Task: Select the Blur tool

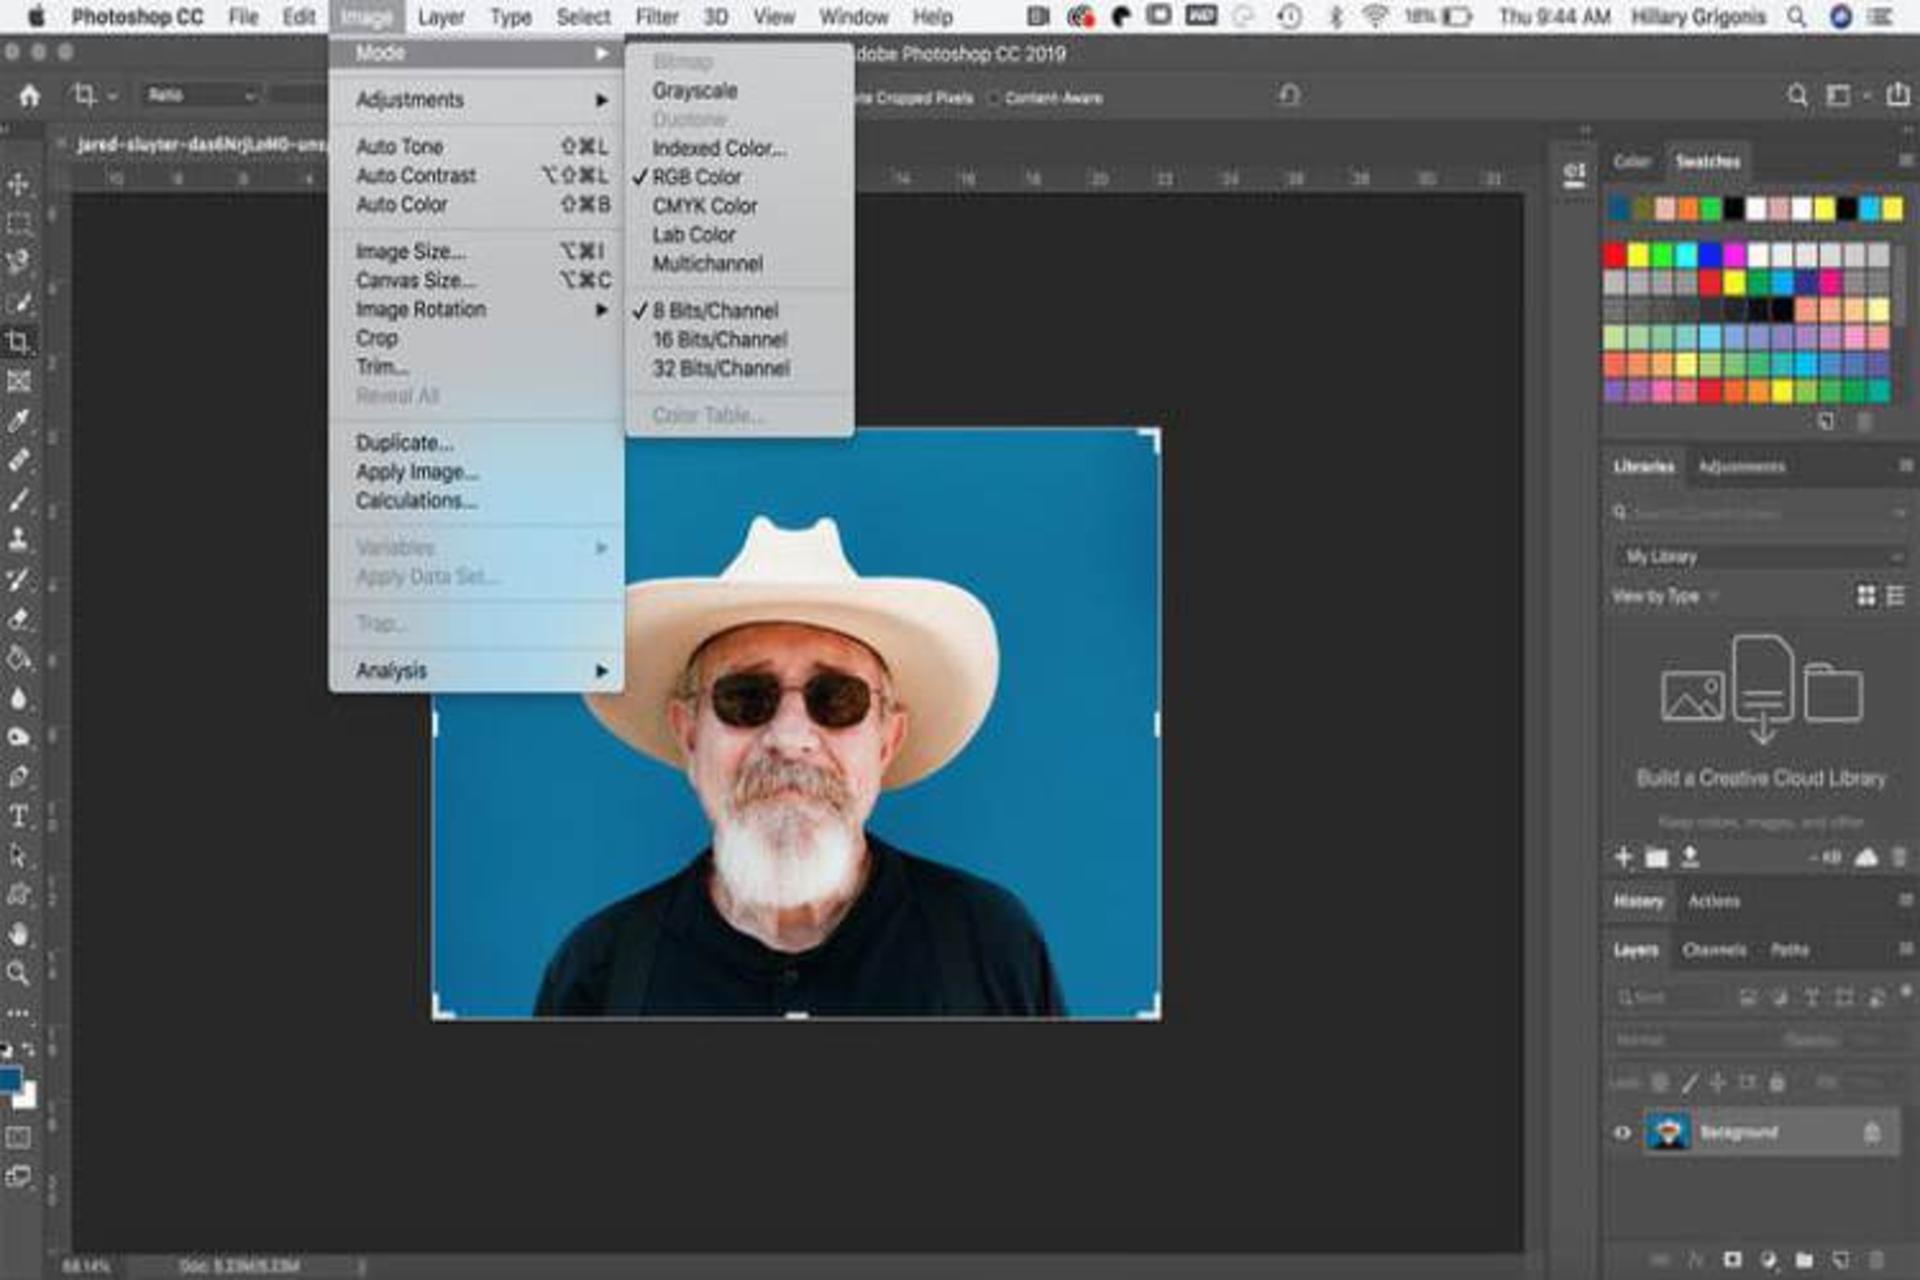Action: coord(18,698)
